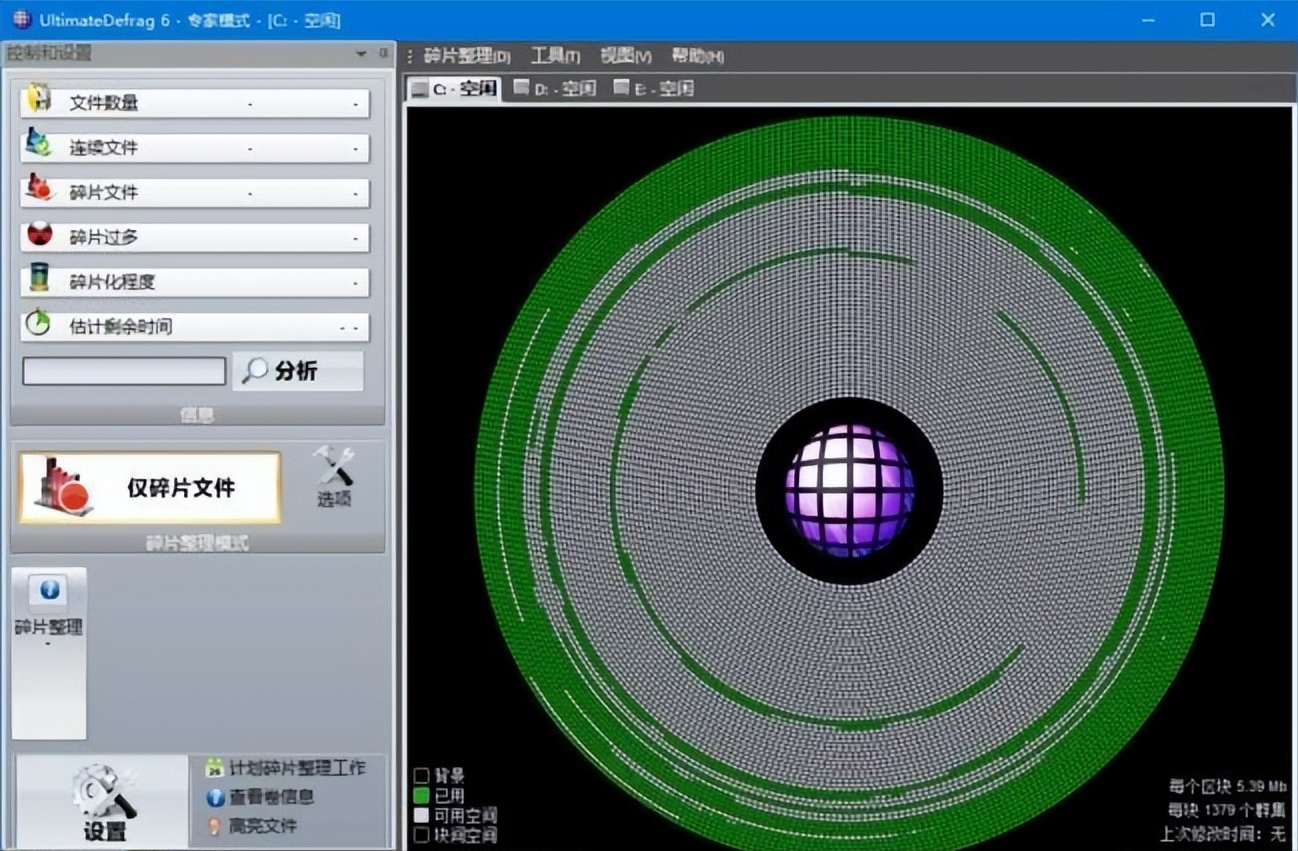Open 计划碎片整理工作 schedule link

[285, 768]
